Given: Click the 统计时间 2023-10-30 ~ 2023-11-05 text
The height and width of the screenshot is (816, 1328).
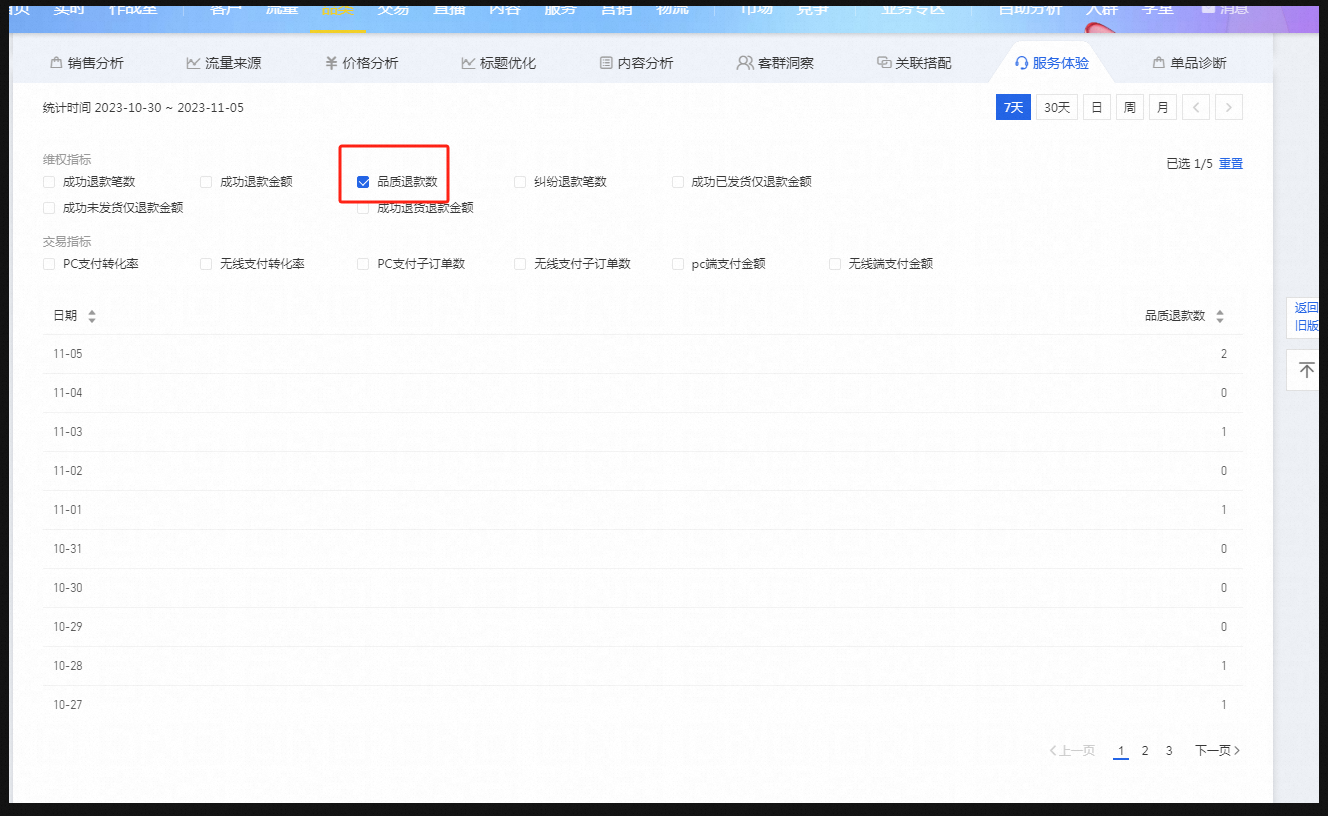Looking at the screenshot, I should pyautogui.click(x=143, y=108).
